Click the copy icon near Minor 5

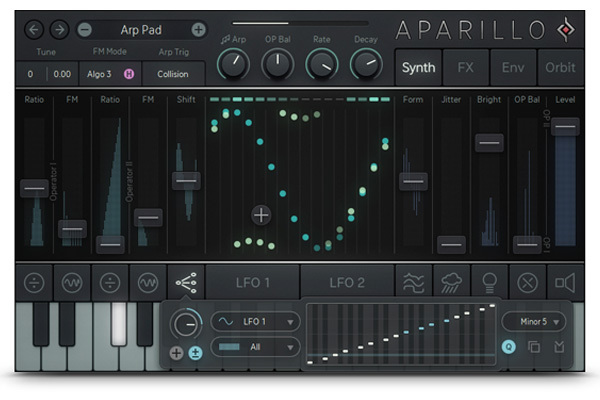[x=534, y=347]
